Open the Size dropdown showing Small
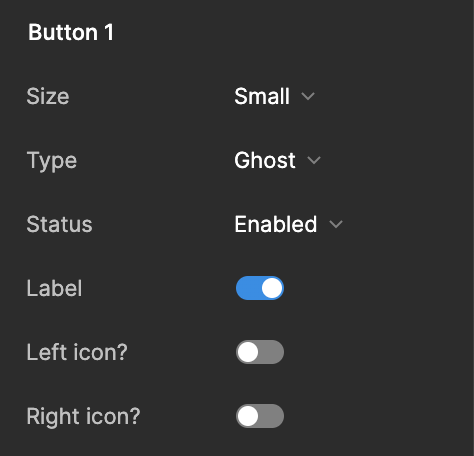This screenshot has width=474, height=456. pyautogui.click(x=274, y=96)
